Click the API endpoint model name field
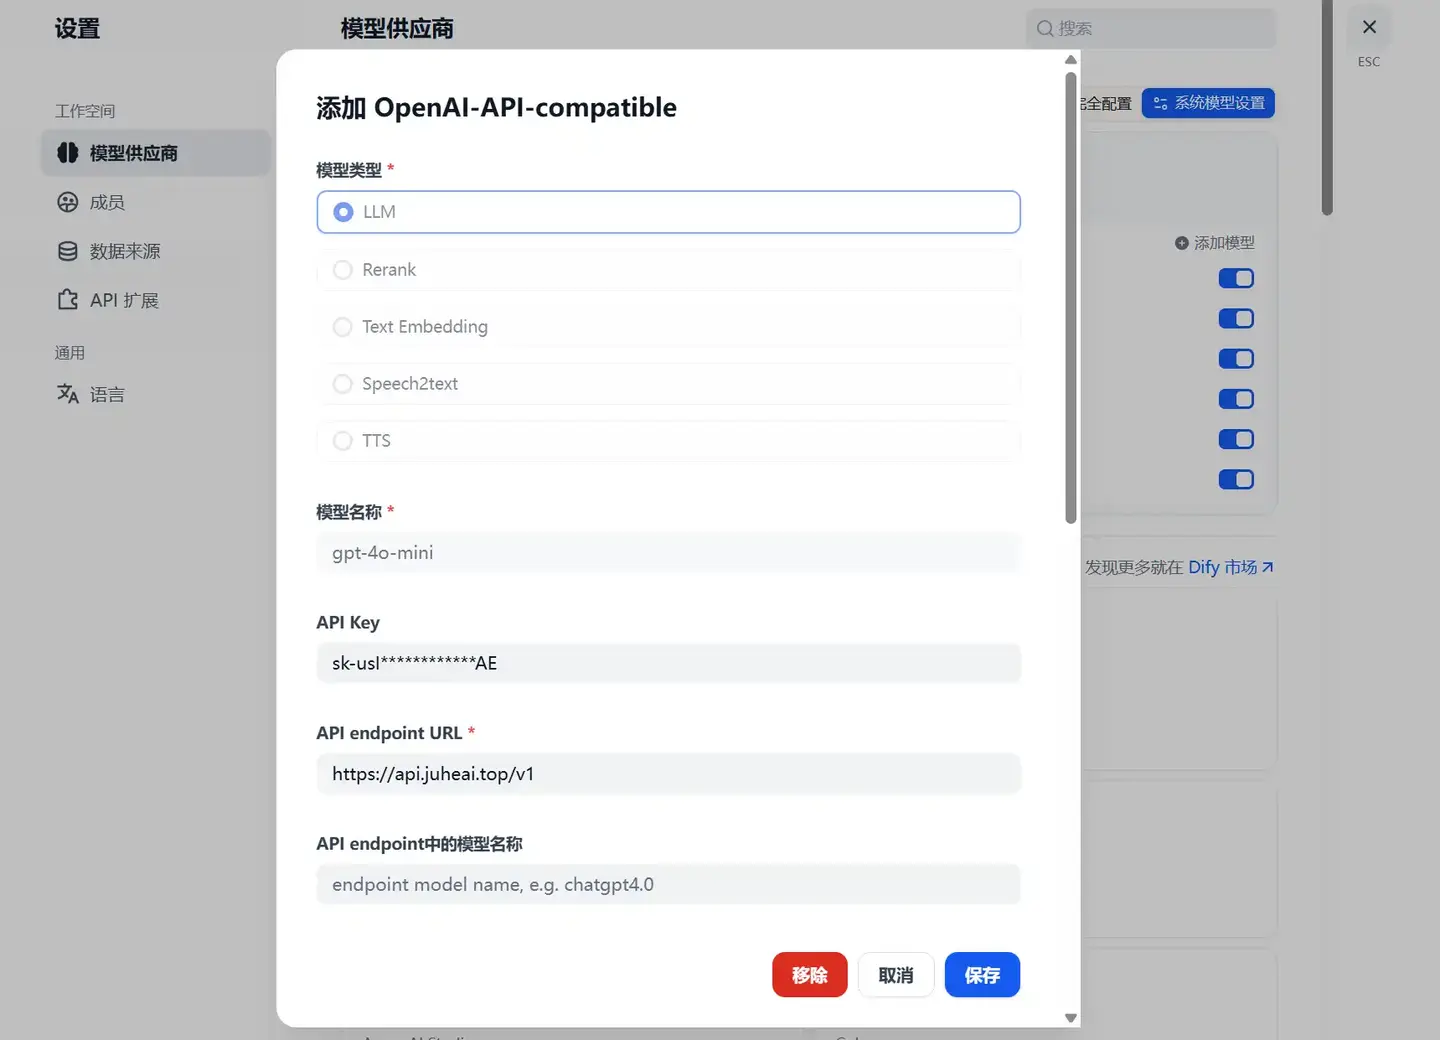This screenshot has width=1440, height=1040. pos(668,885)
